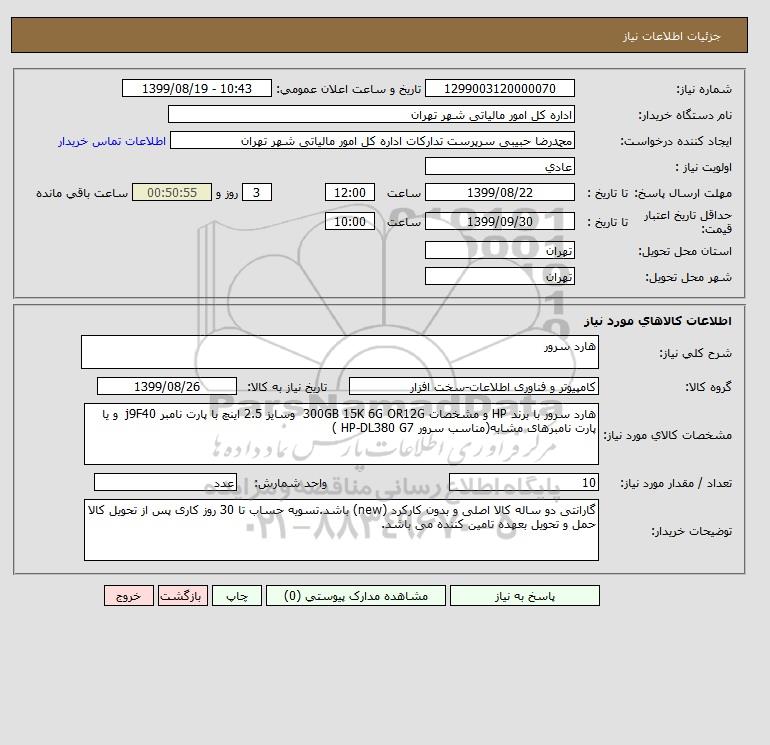Click the buyer notes text area
770x745 pixels.
tap(341, 530)
